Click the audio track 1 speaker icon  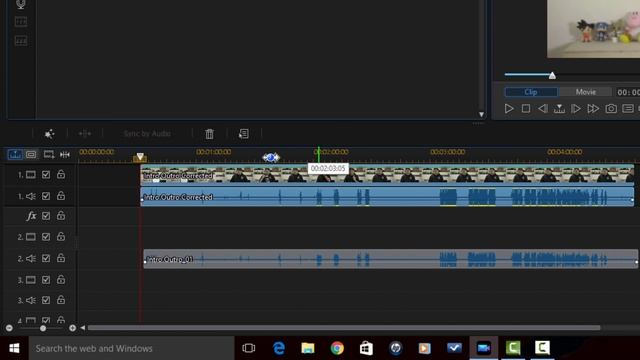31,196
